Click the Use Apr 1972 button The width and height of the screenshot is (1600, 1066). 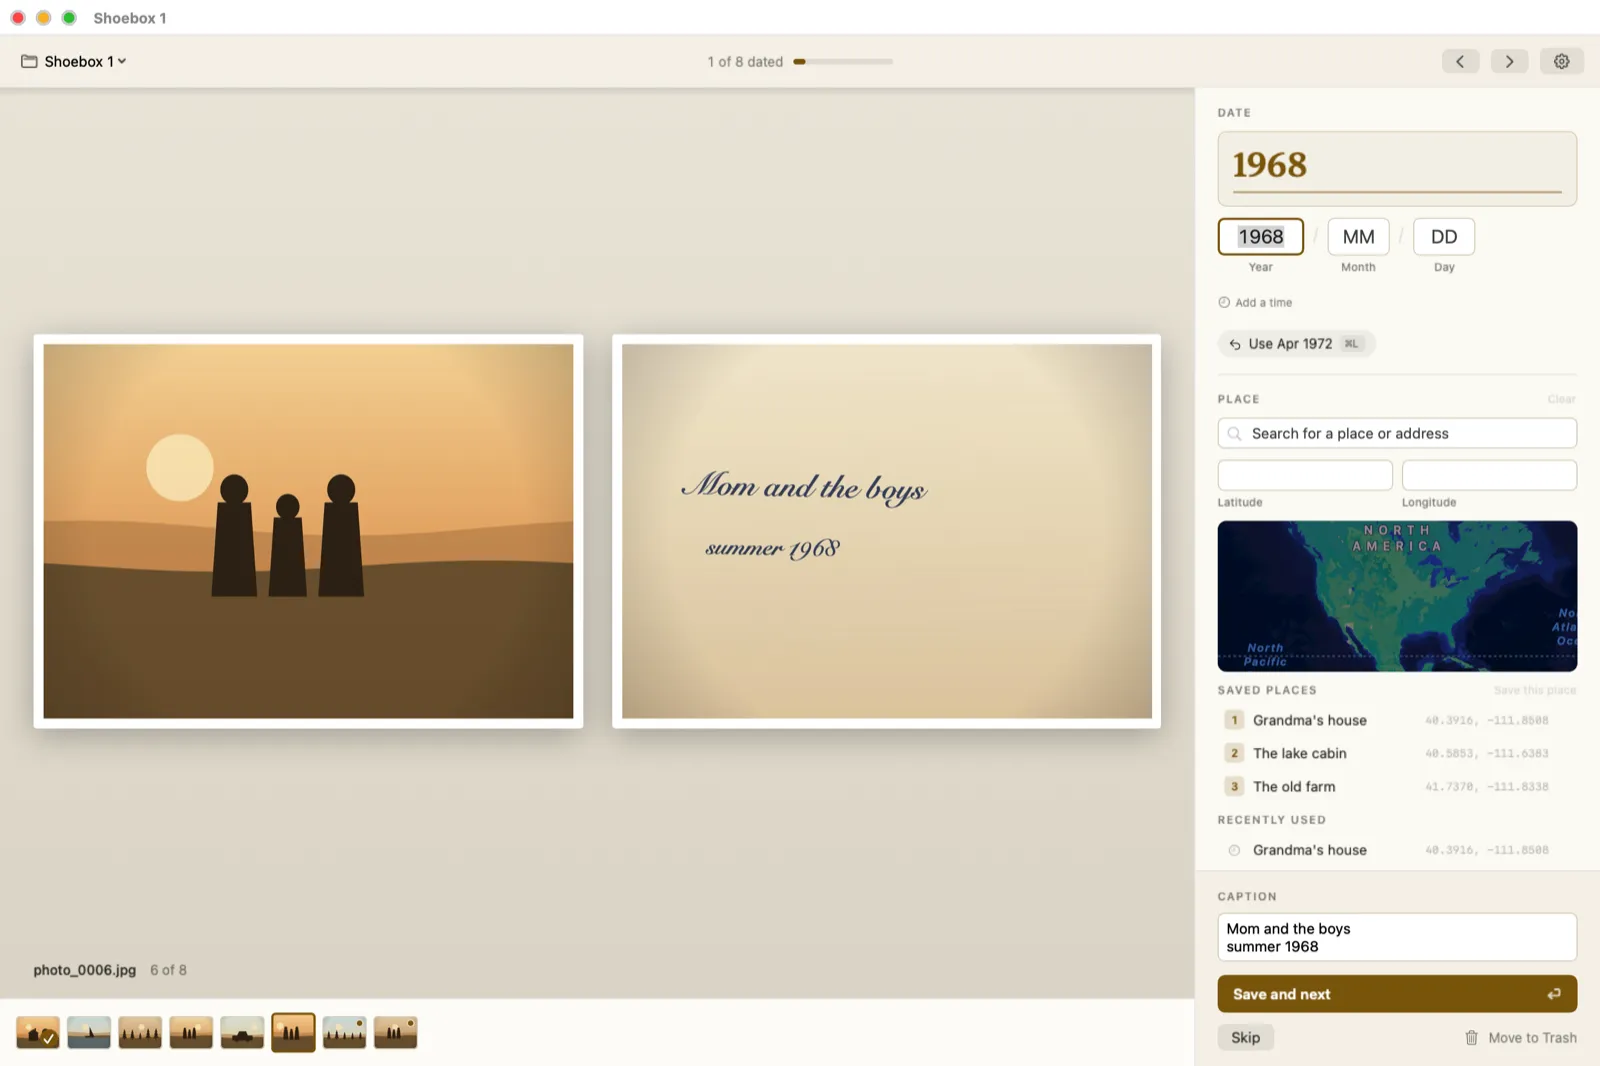tap(1296, 344)
